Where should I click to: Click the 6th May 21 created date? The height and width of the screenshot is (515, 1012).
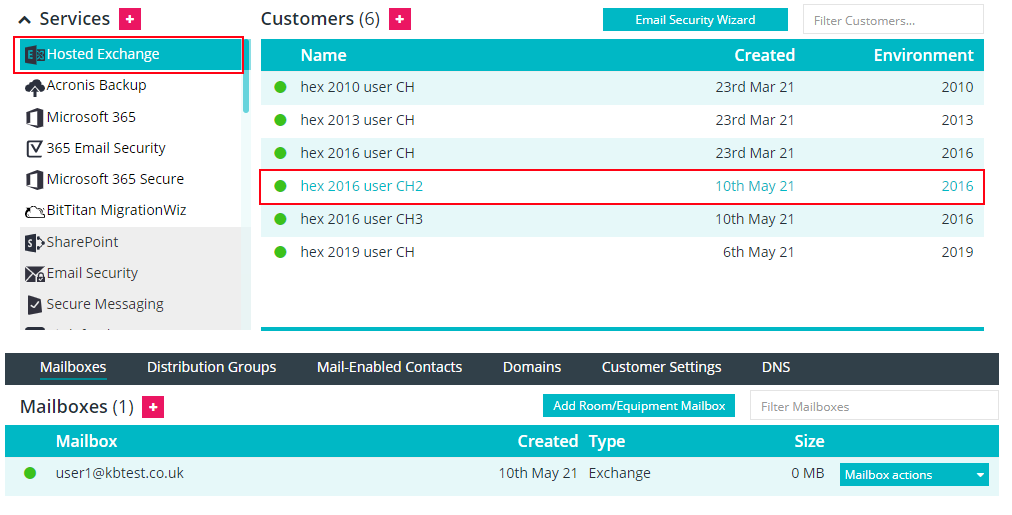pos(758,252)
